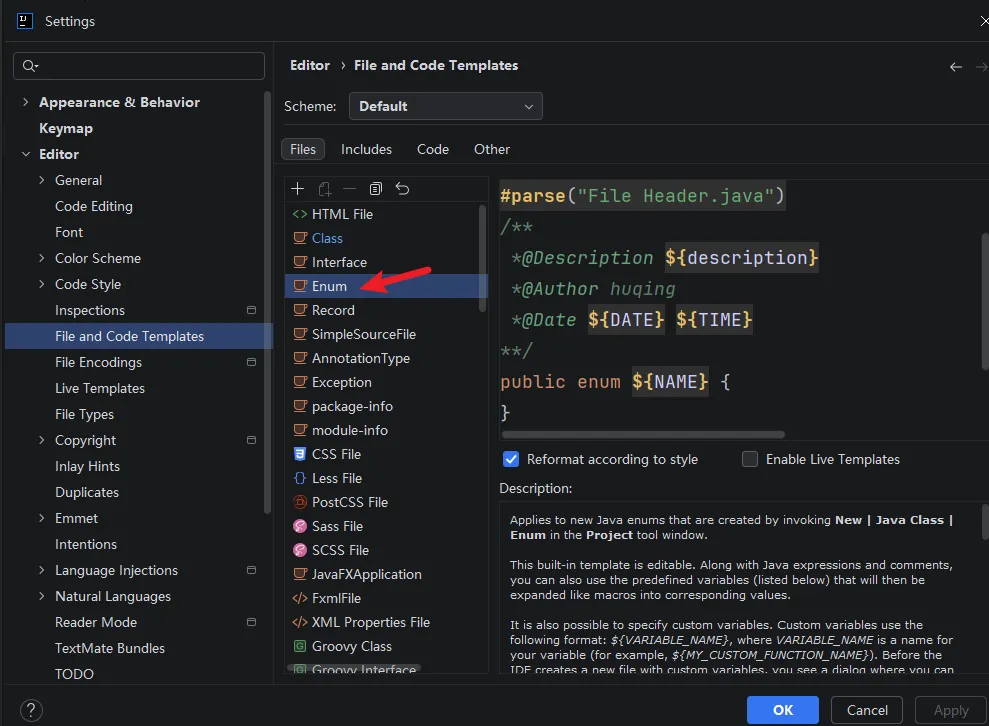Expand the Code Style node
Viewport: 989px width, 726px height.
coord(42,284)
